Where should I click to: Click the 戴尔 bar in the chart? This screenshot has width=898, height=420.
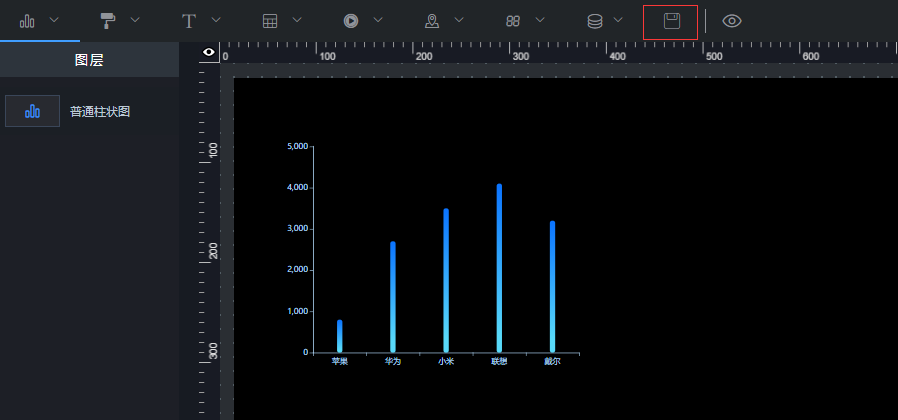pos(553,286)
